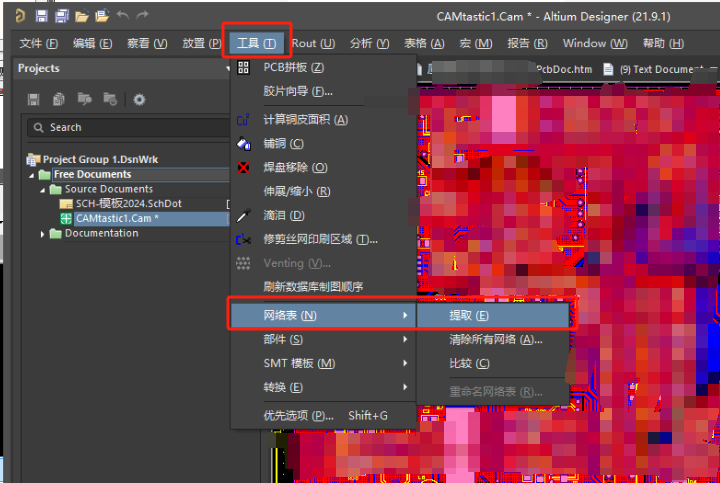
Task: Open the Window (W) menu
Action: (x=595, y=43)
